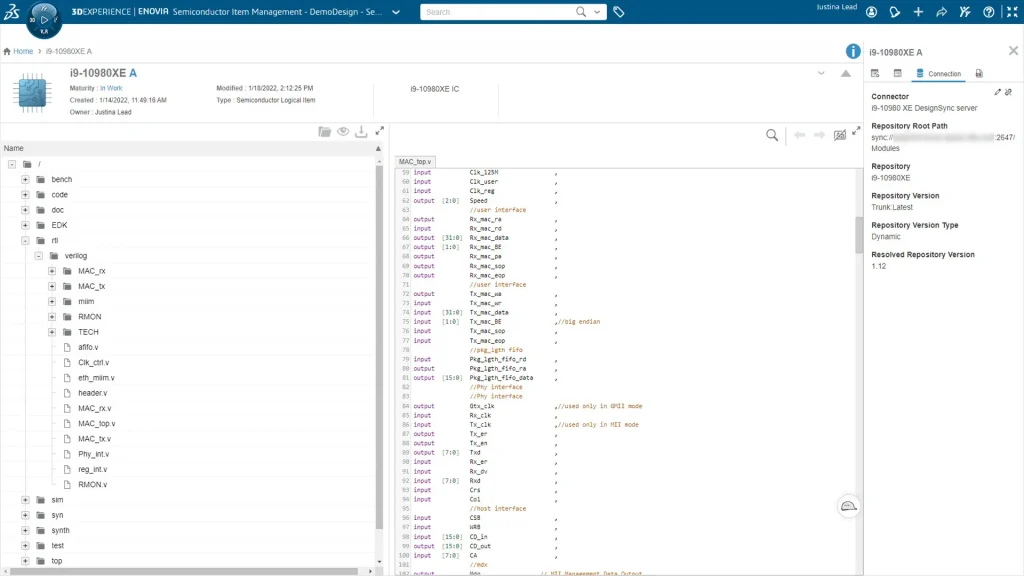
Task: Select the MAC_top.v file tab
Action: 415,161
